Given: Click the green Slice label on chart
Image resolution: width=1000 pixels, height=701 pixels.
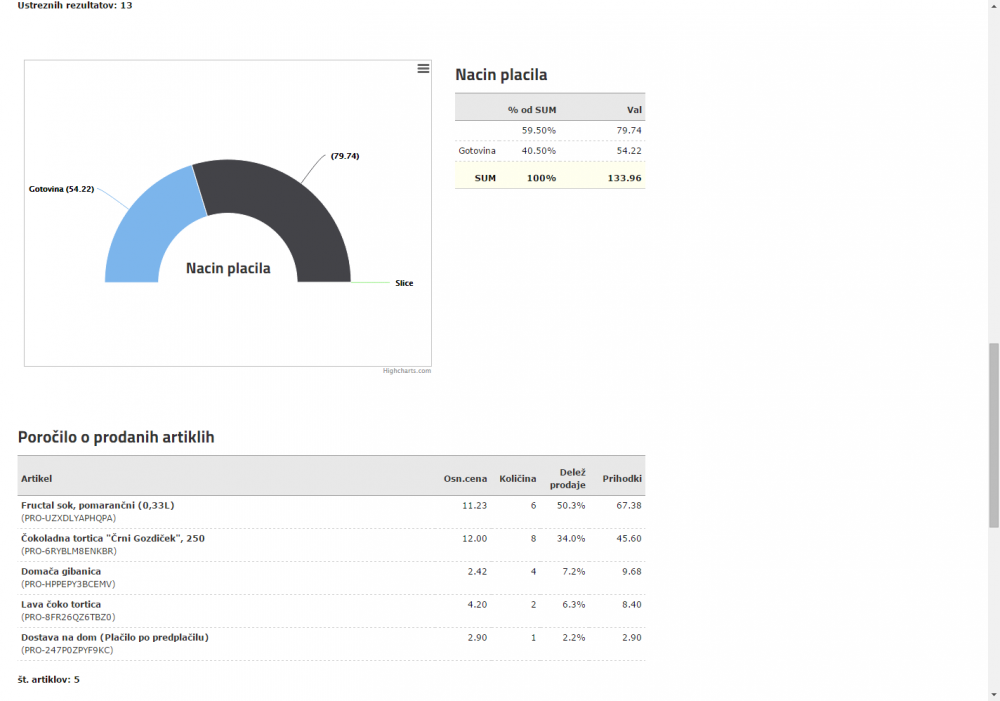Looking at the screenshot, I should [x=404, y=283].
